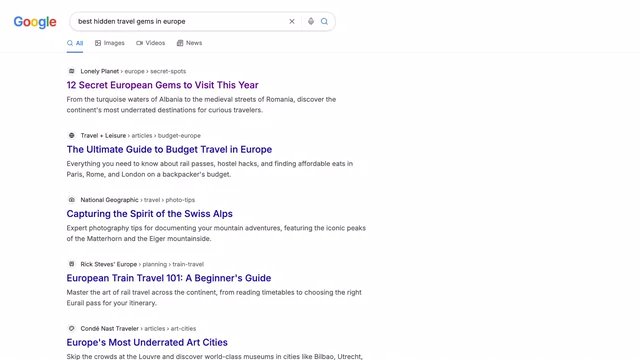Click the National Geographic site name
Image resolution: width=640 pixels, height=360 pixels.
(109, 200)
